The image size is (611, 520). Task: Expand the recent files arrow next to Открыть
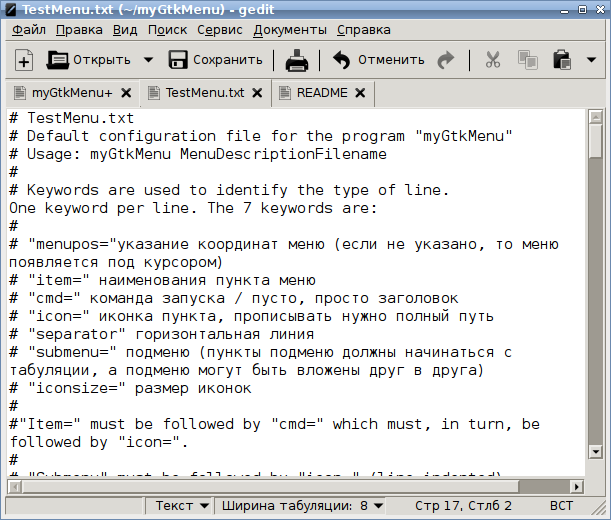click(148, 60)
